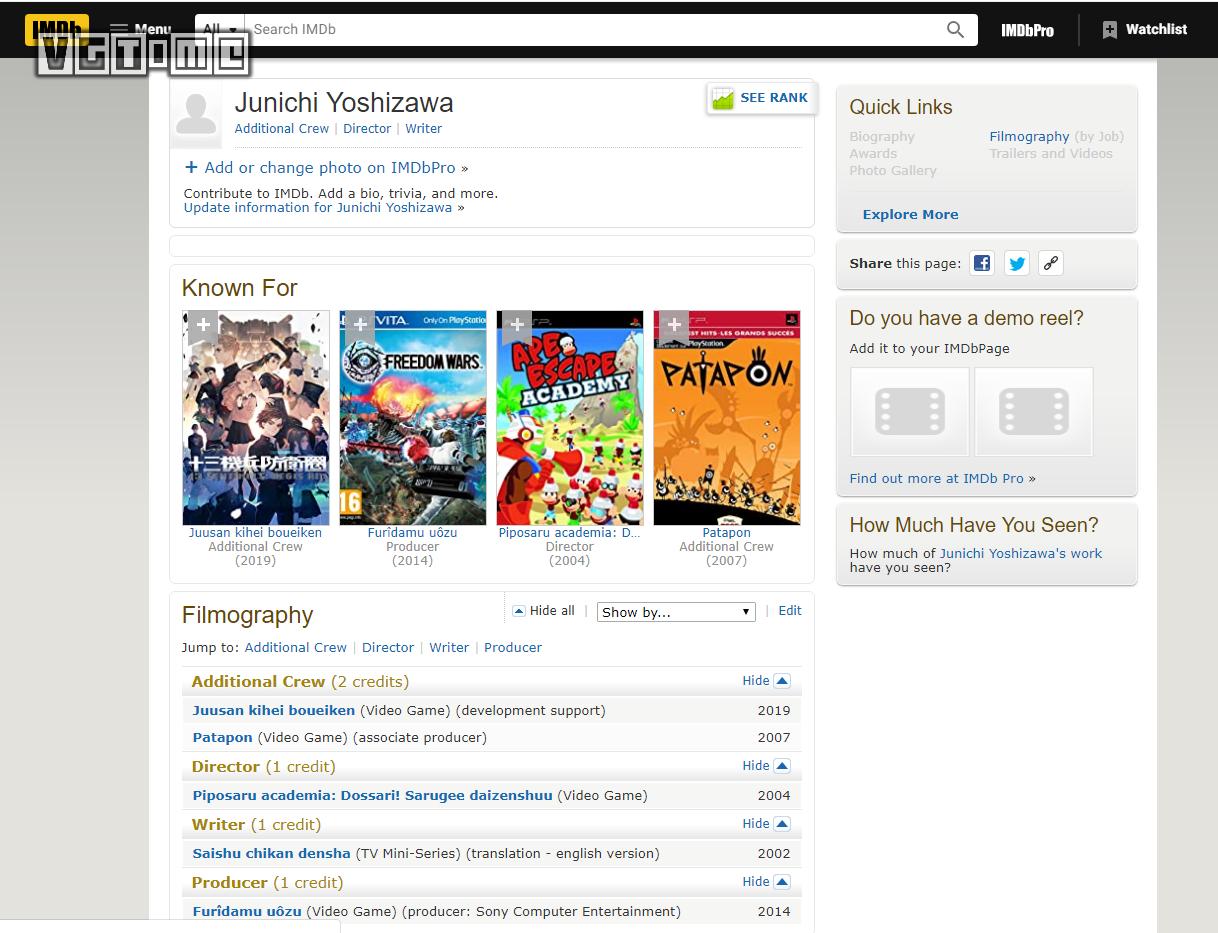Viewport: 1218px width, 933px height.
Task: Open Juusan kihei boueiken filmography entry
Action: pyautogui.click(x=274, y=711)
